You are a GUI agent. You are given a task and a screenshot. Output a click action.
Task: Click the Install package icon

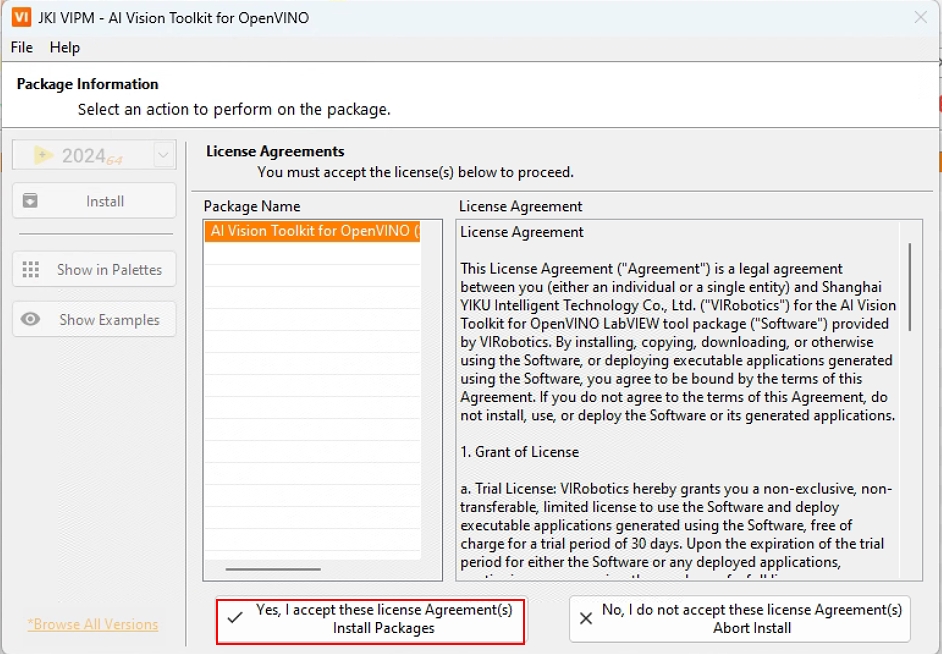[x=31, y=201]
